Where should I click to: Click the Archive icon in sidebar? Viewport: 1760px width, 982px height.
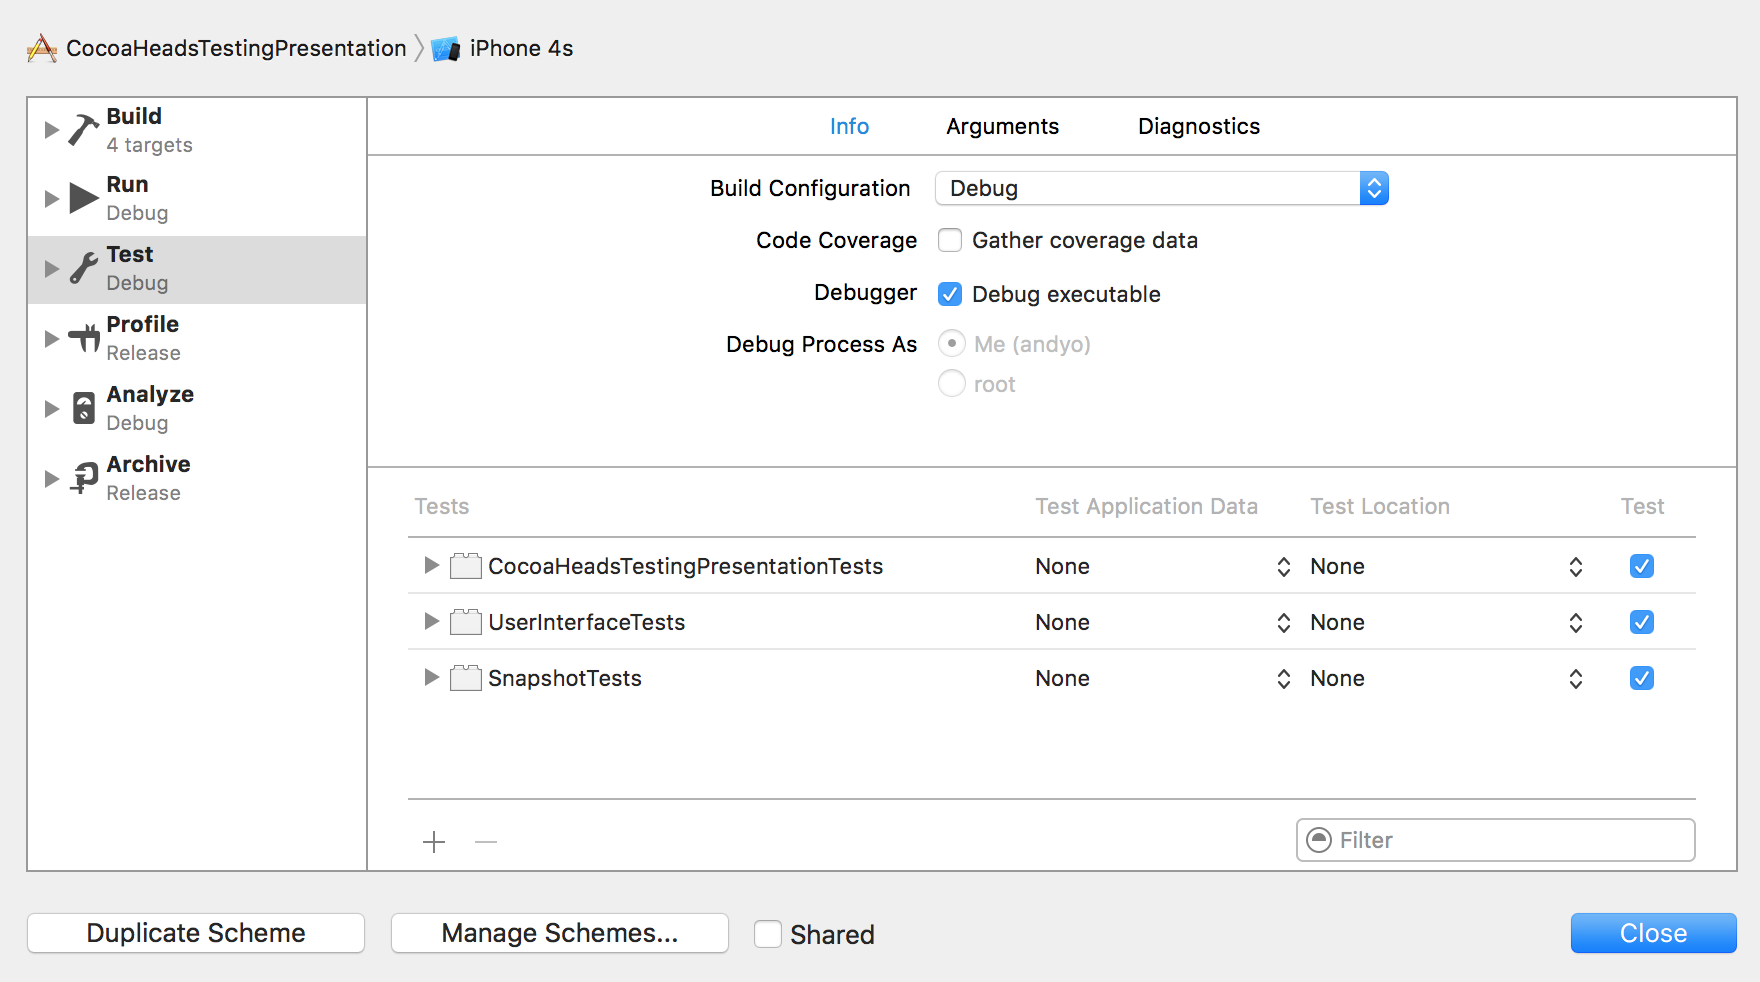[84, 478]
